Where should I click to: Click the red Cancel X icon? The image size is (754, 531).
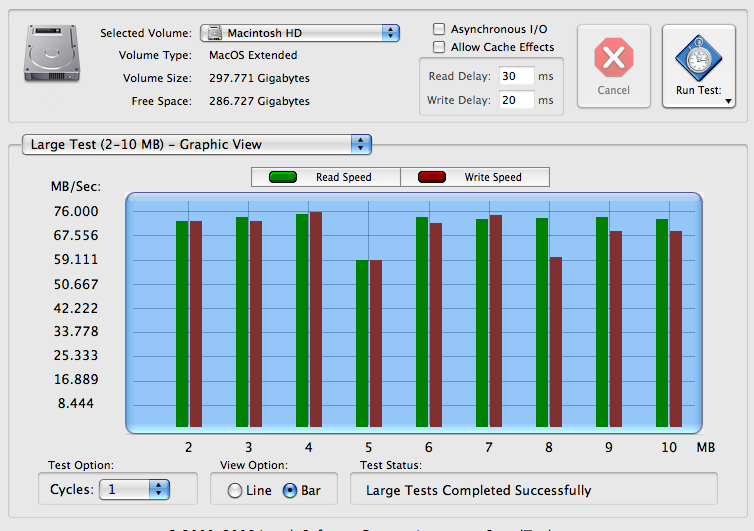click(614, 57)
